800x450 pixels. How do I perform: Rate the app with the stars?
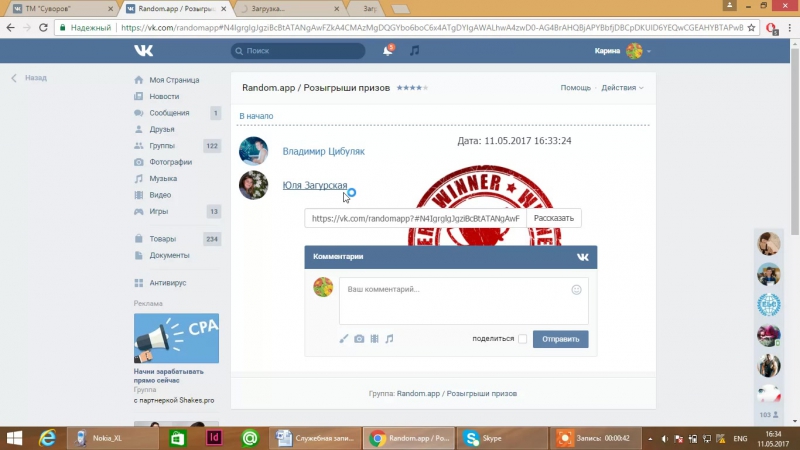tap(412, 88)
